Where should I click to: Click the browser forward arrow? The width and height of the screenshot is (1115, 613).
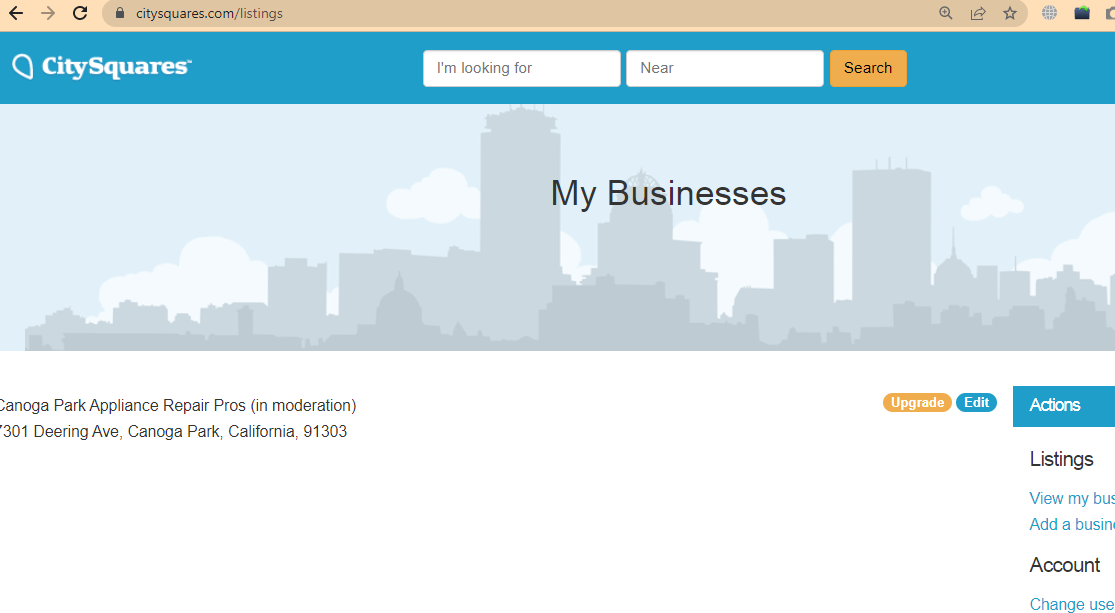tap(48, 13)
